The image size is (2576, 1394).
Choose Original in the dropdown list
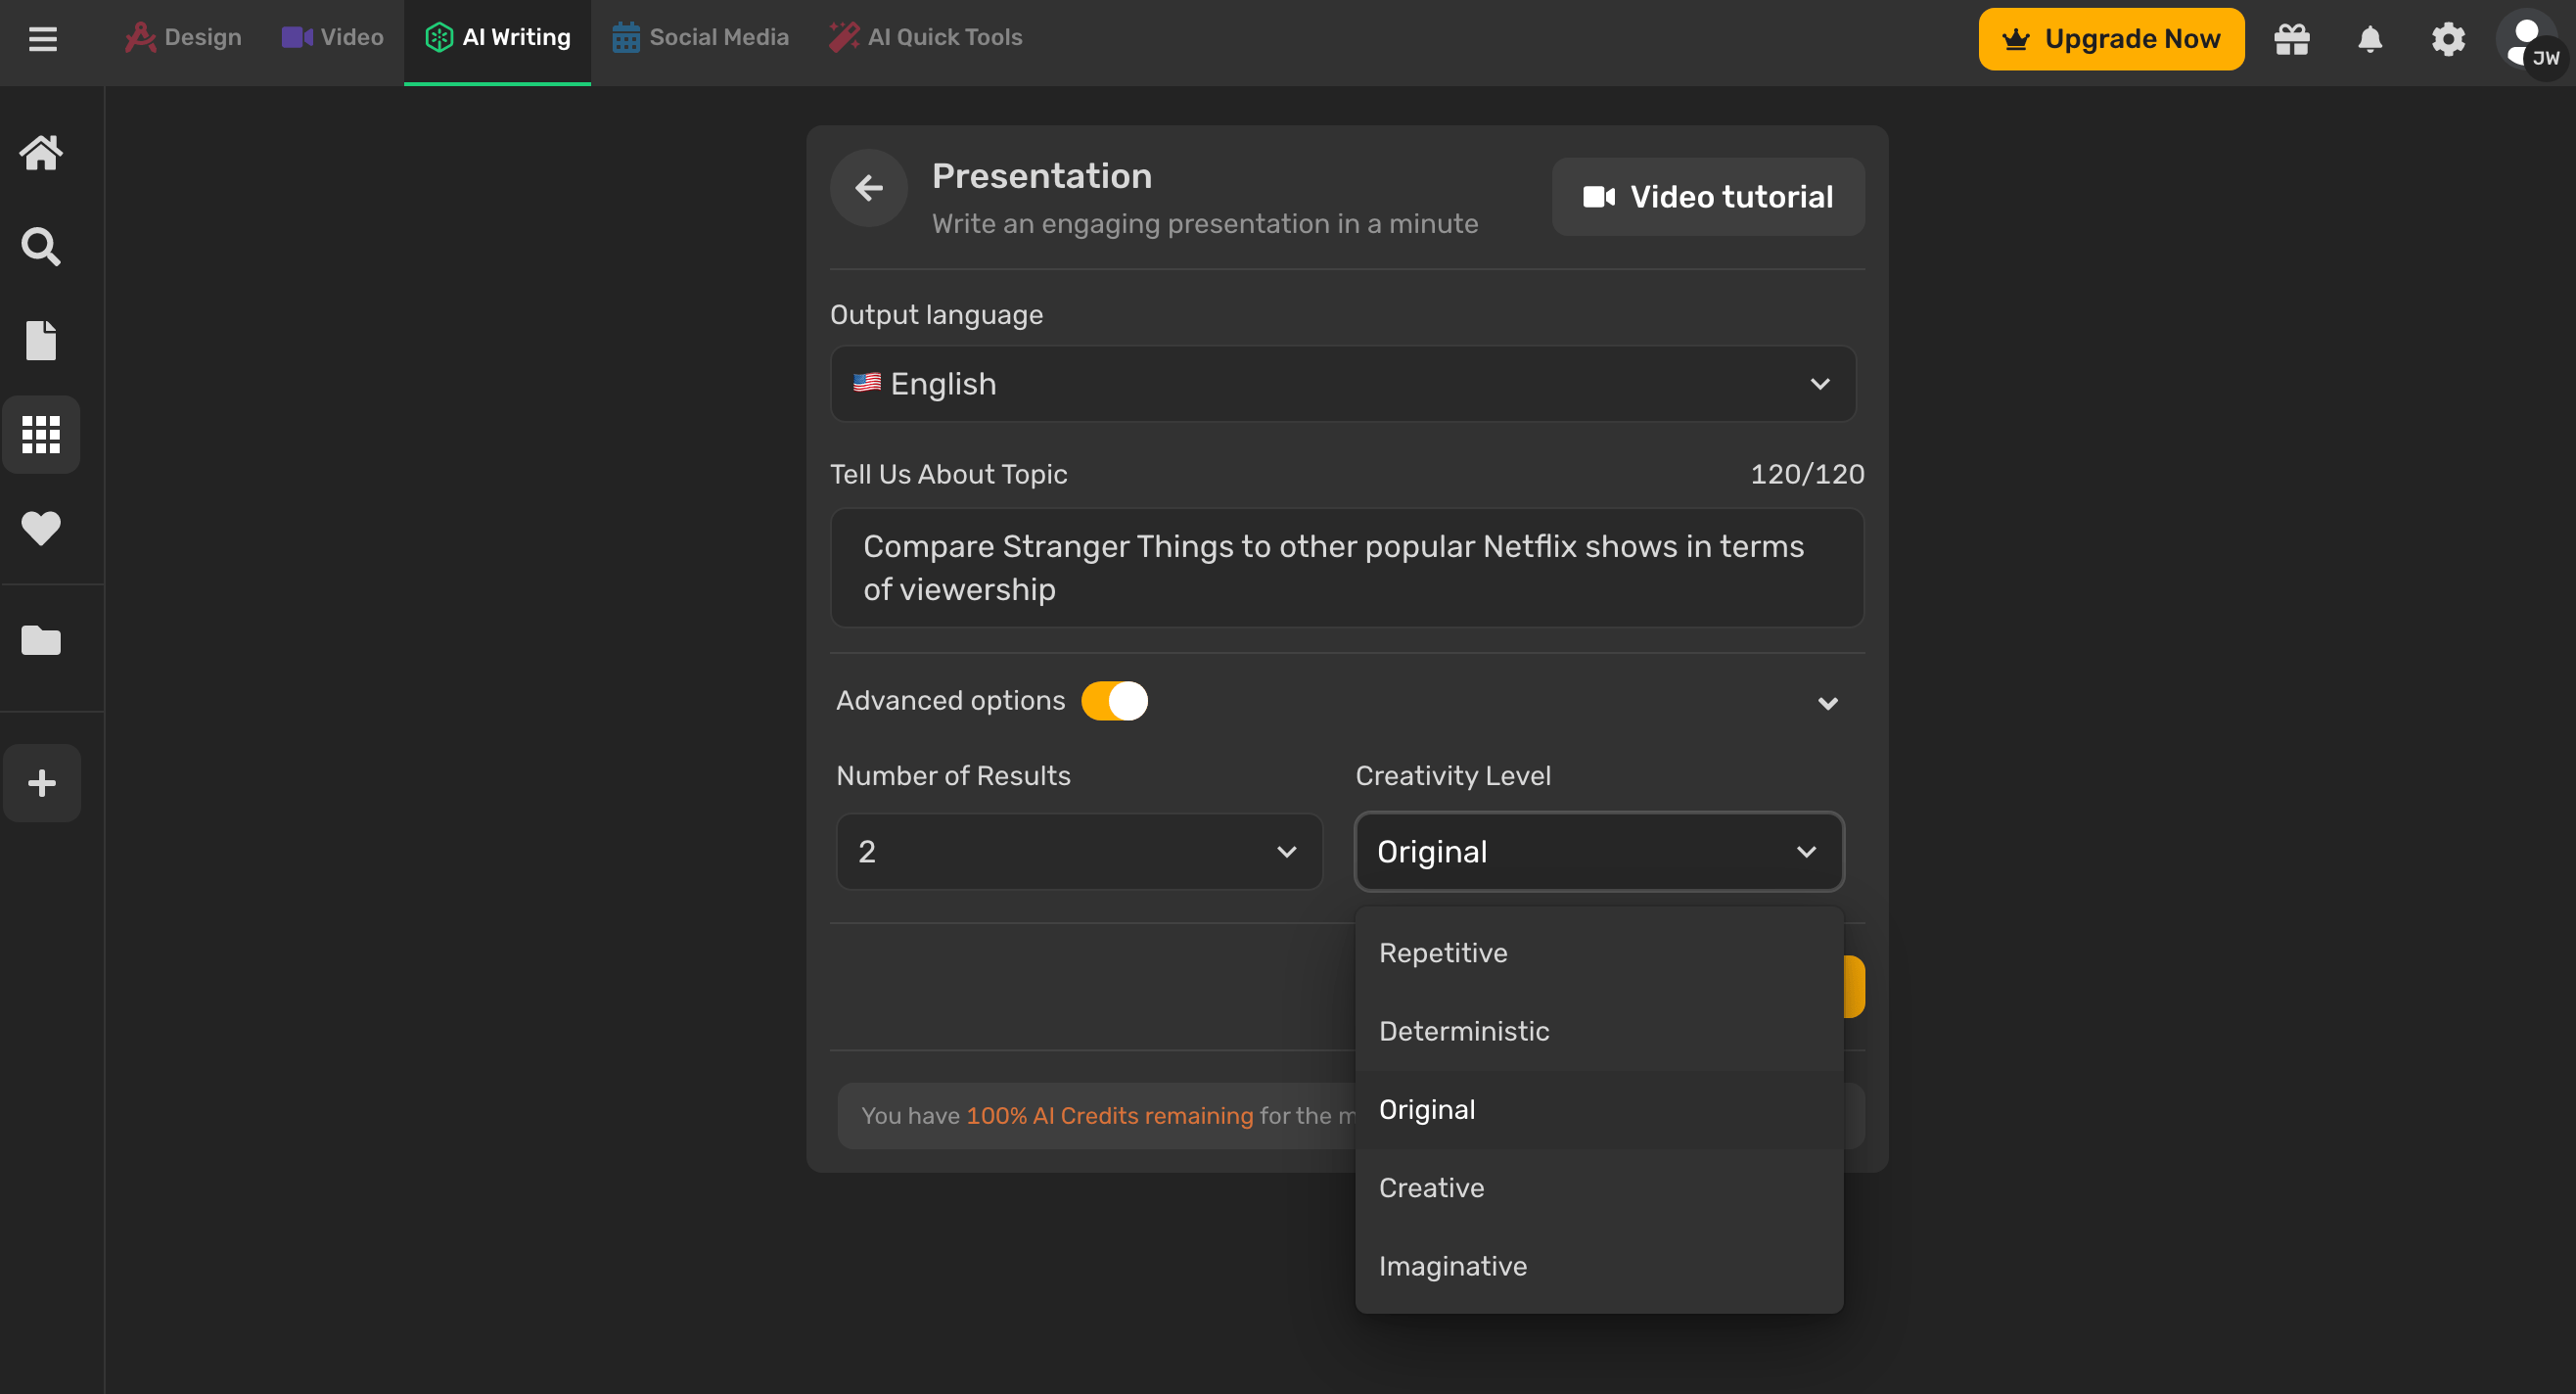(x=1598, y=1110)
